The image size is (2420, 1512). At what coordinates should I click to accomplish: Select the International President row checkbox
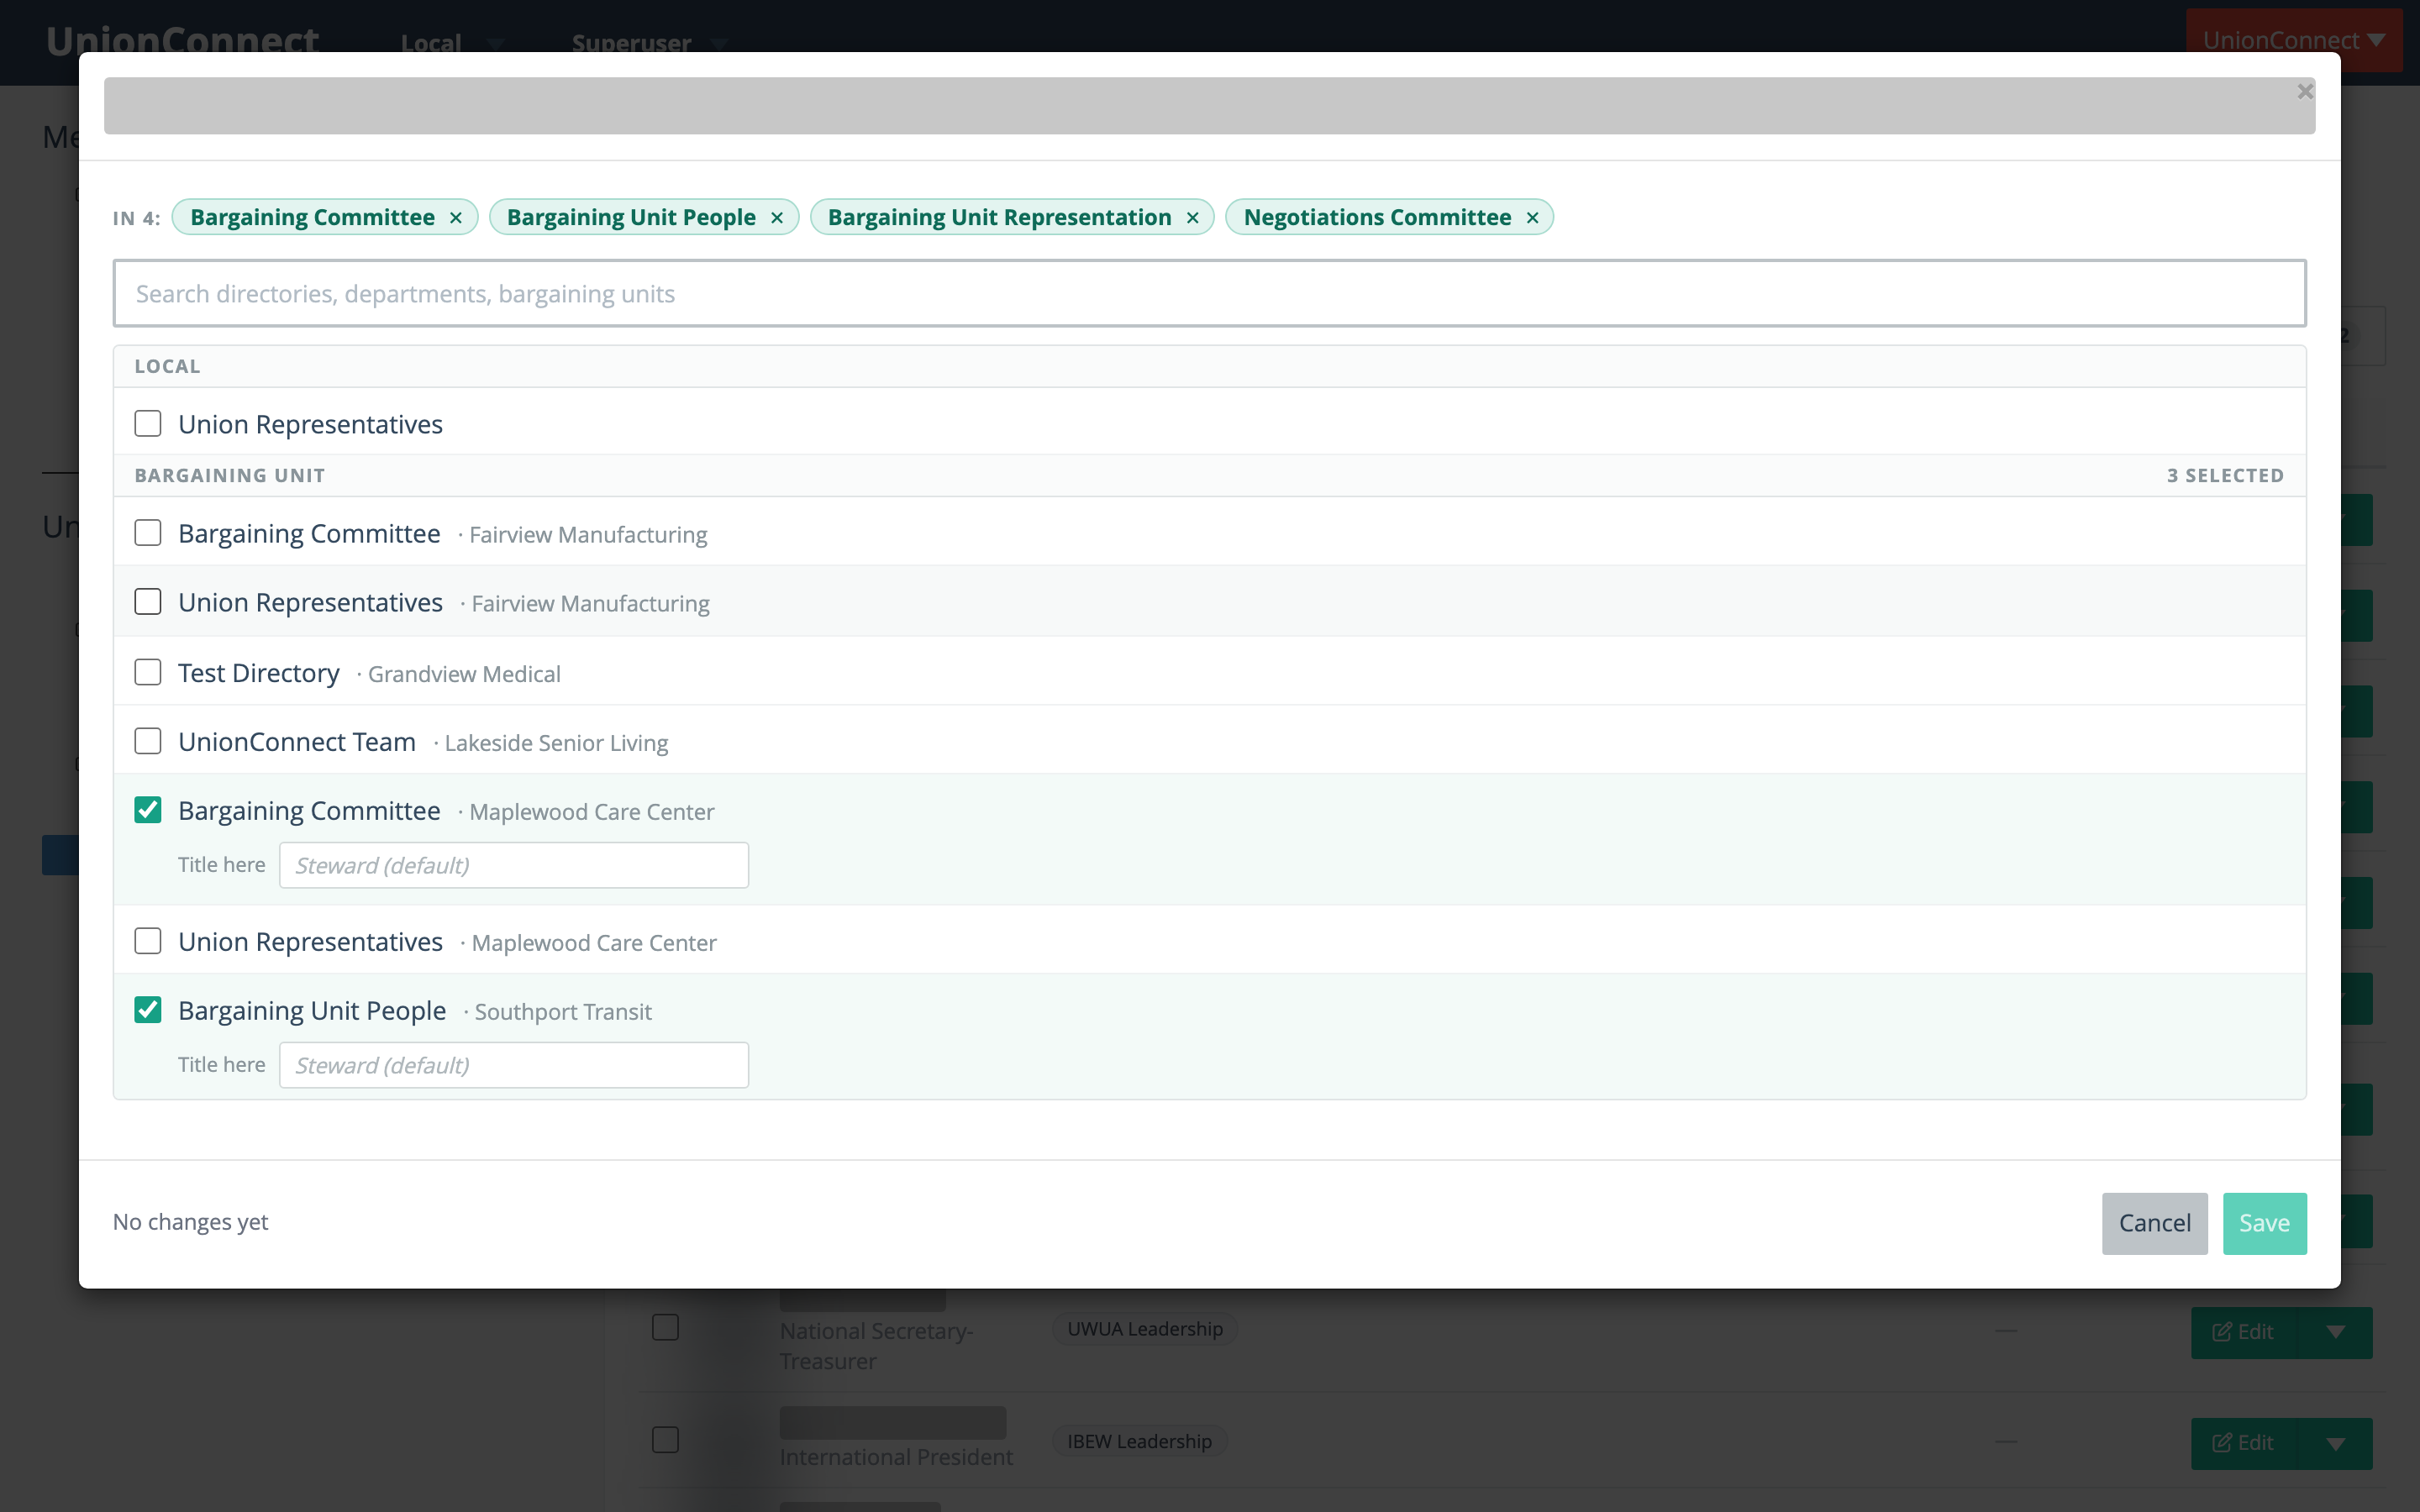tap(665, 1439)
